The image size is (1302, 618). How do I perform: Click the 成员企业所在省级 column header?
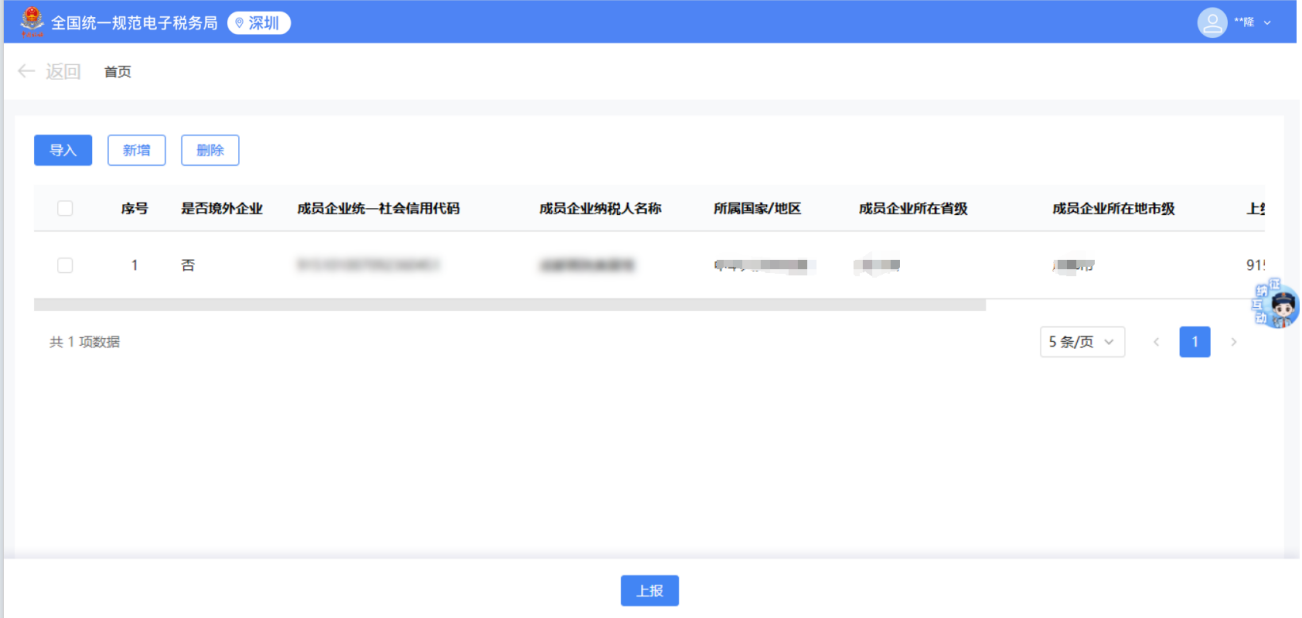(x=913, y=208)
